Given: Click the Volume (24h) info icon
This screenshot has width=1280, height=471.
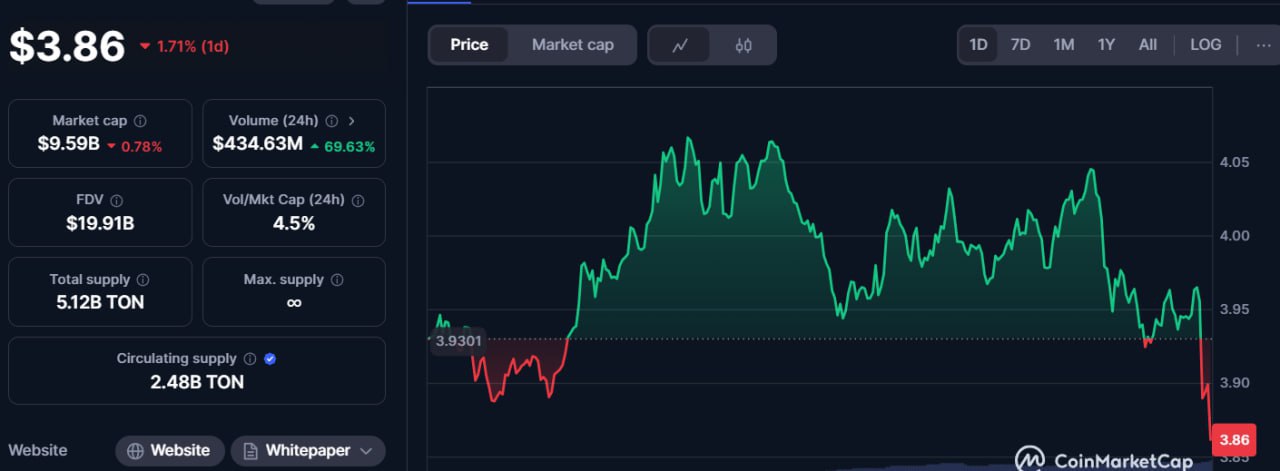Looking at the screenshot, I should click(x=331, y=121).
